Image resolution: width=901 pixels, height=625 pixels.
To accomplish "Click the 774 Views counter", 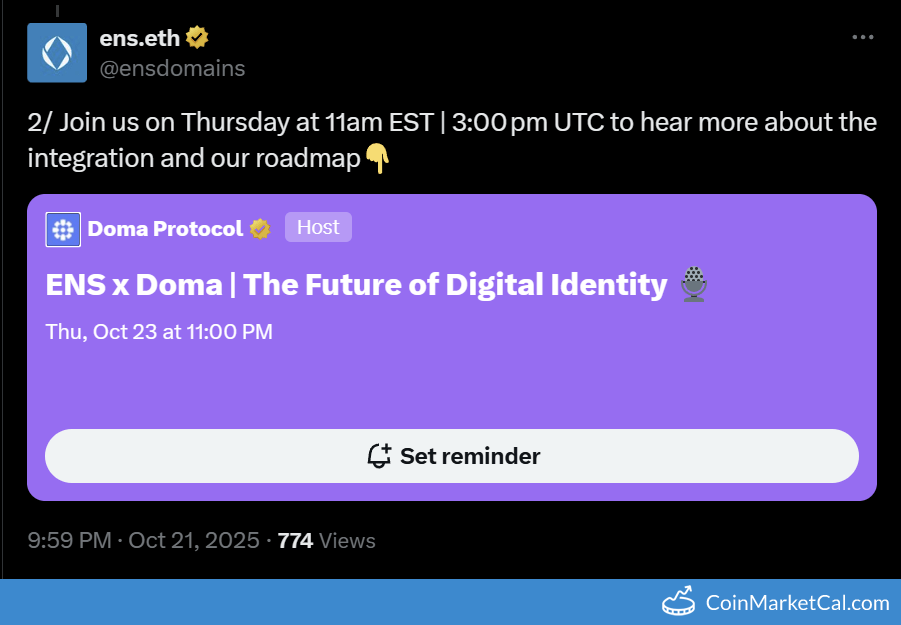I will click(x=326, y=541).
